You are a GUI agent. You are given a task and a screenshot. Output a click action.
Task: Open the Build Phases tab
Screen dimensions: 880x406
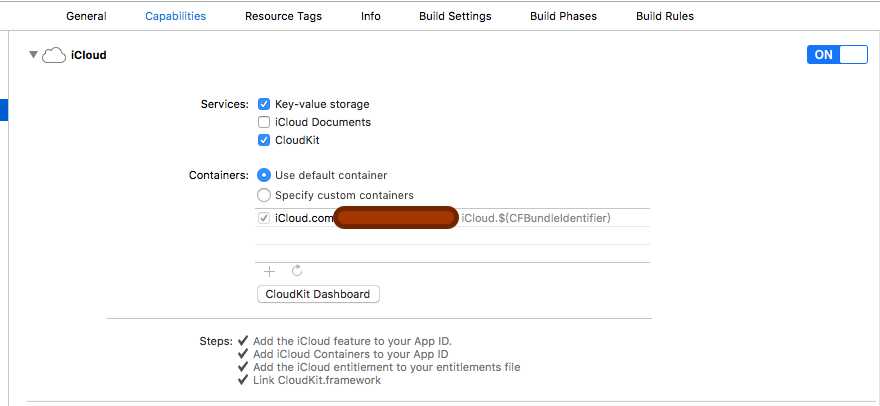[x=563, y=16]
